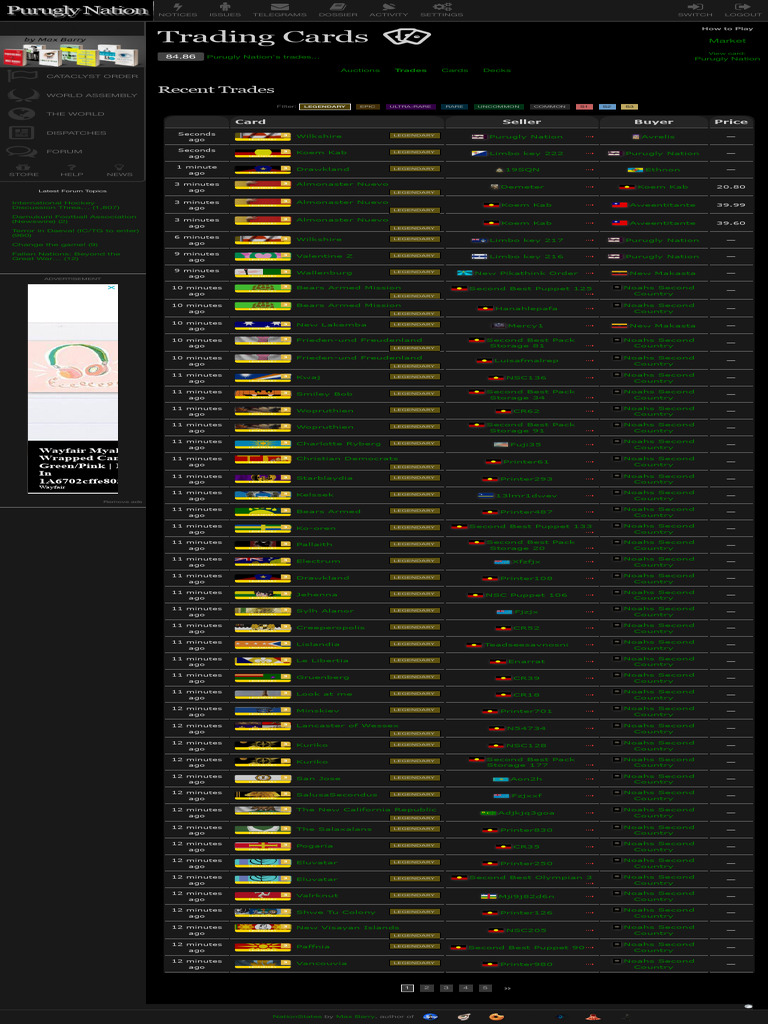Open the Max Barry footer link
This screenshot has width=768, height=1024.
pyautogui.click(x=355, y=1016)
